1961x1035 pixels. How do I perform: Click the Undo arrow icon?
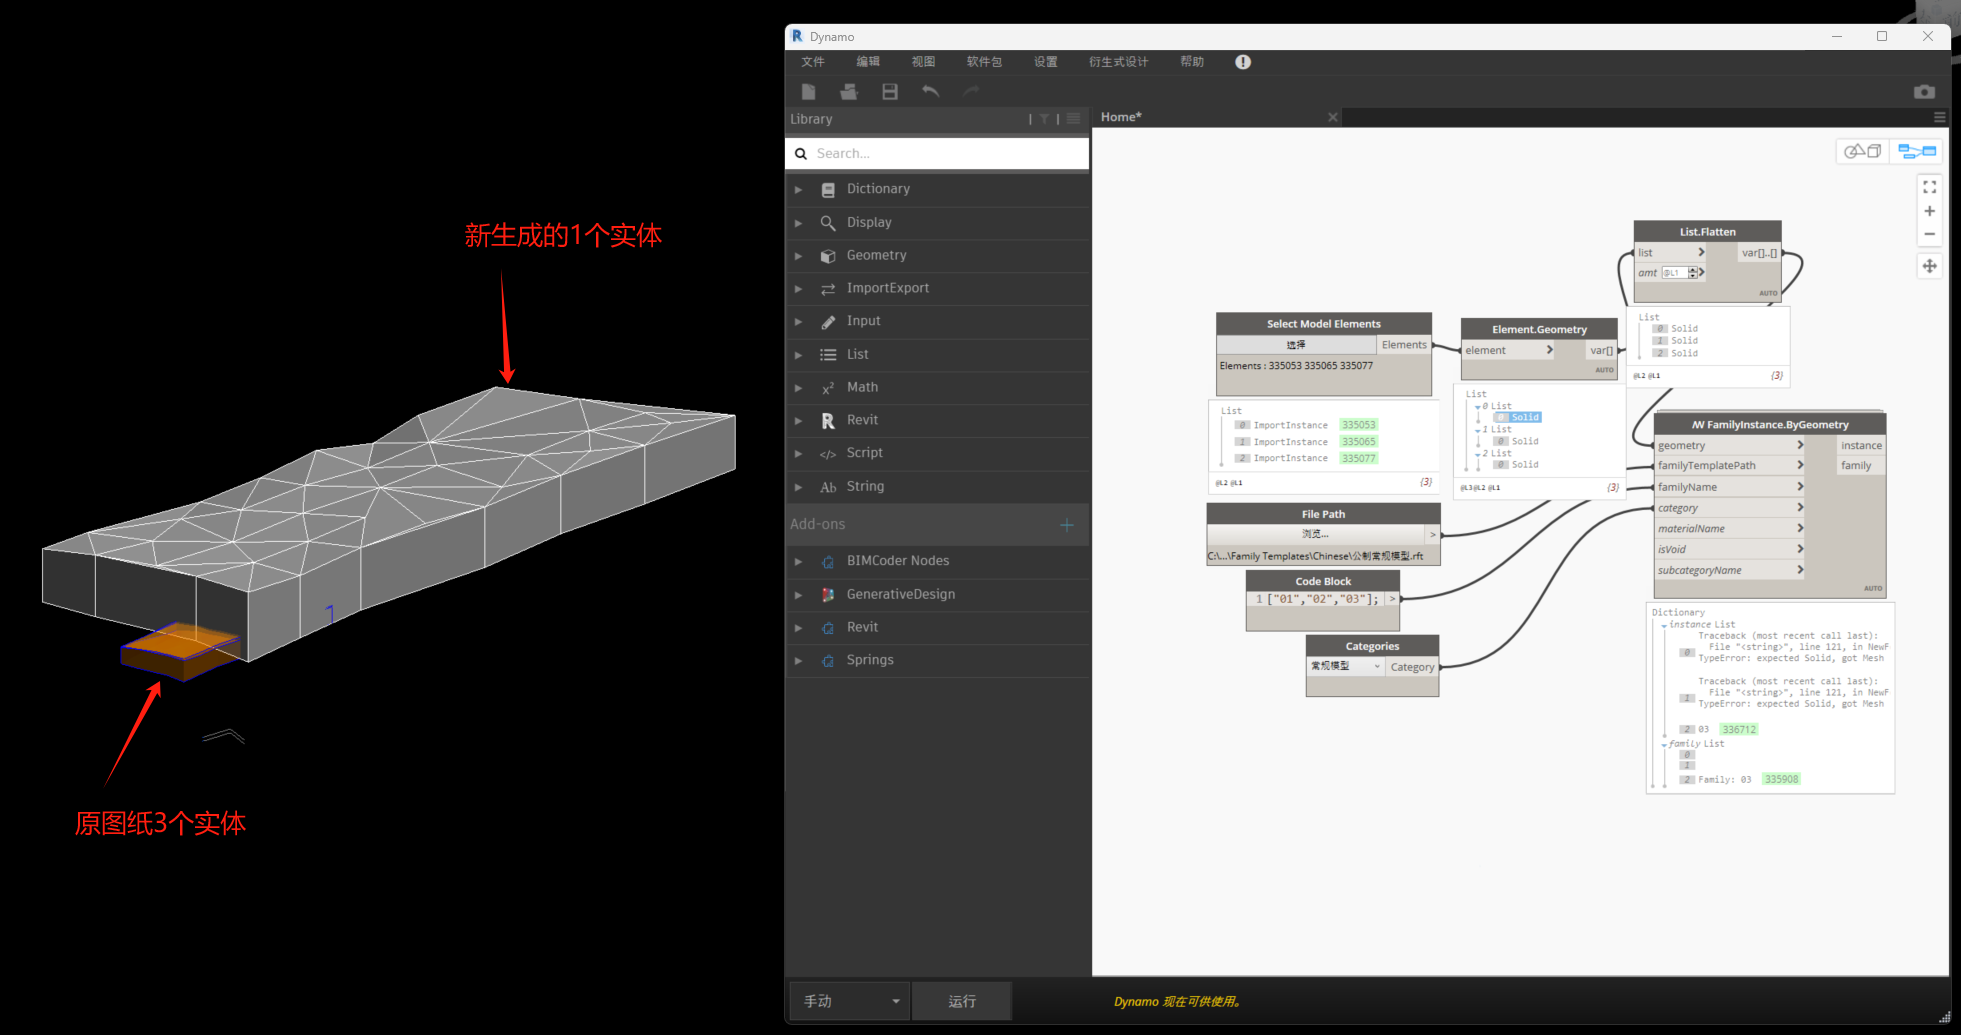click(x=930, y=92)
